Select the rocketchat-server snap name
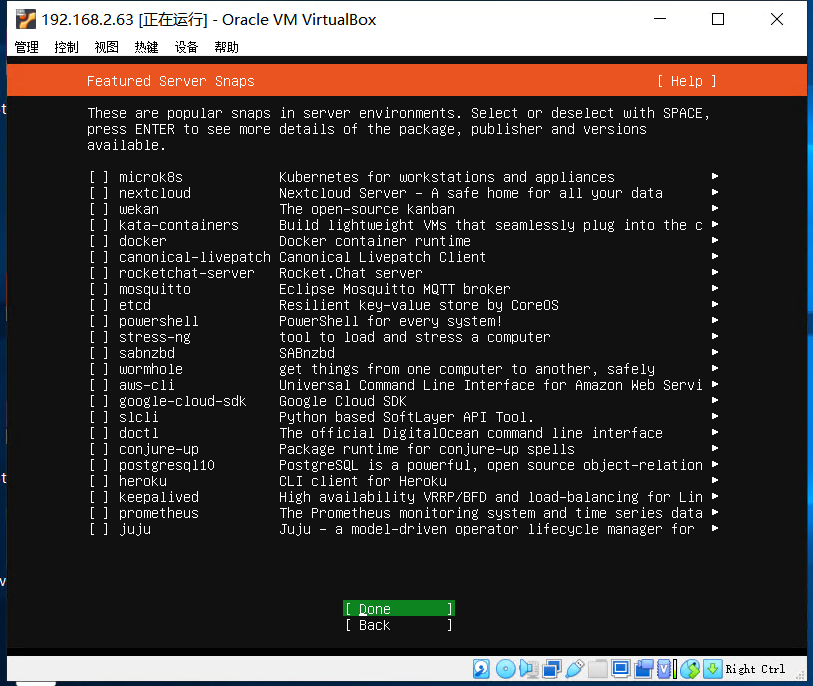 [187, 273]
